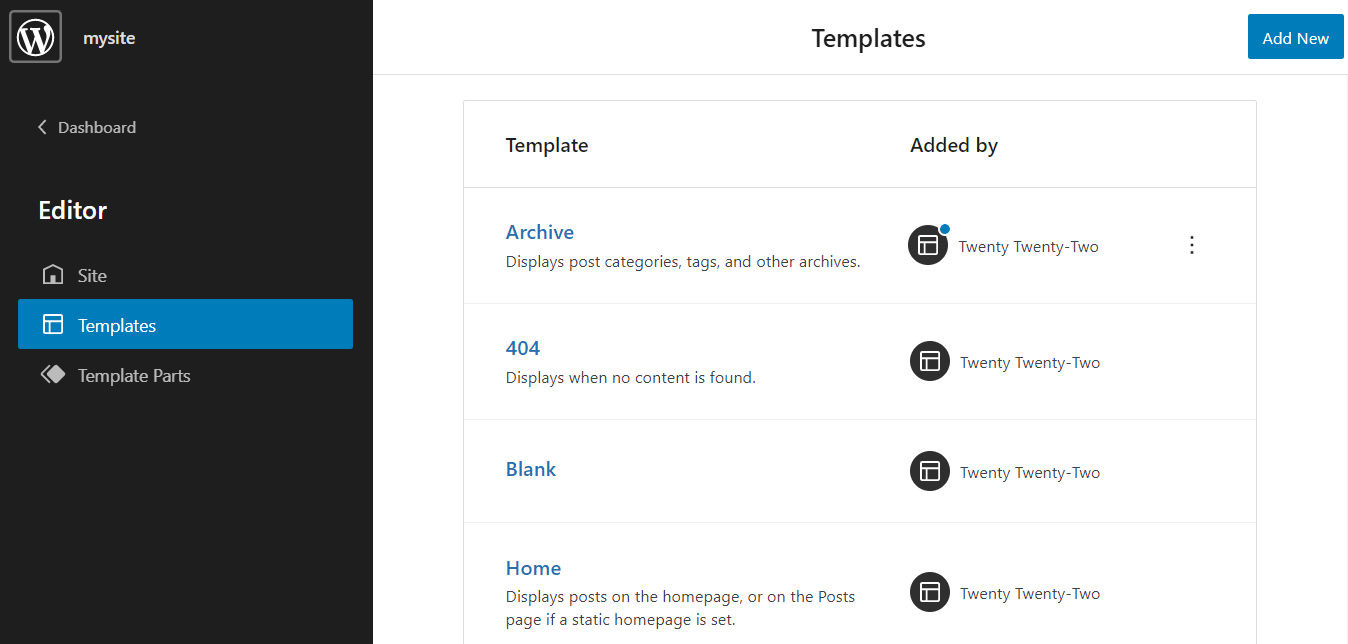The width and height of the screenshot is (1348, 644).
Task: Switch to Template Parts in the sidebar
Action: 133,375
